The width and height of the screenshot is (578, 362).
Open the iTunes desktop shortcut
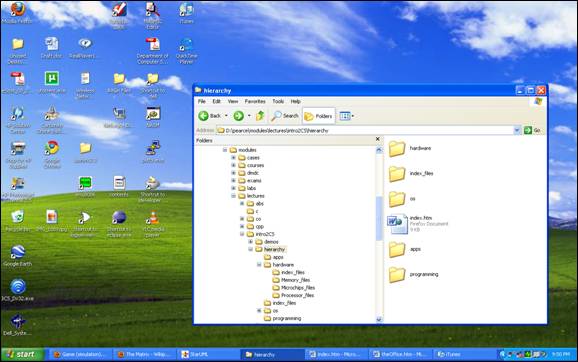pyautogui.click(x=186, y=12)
